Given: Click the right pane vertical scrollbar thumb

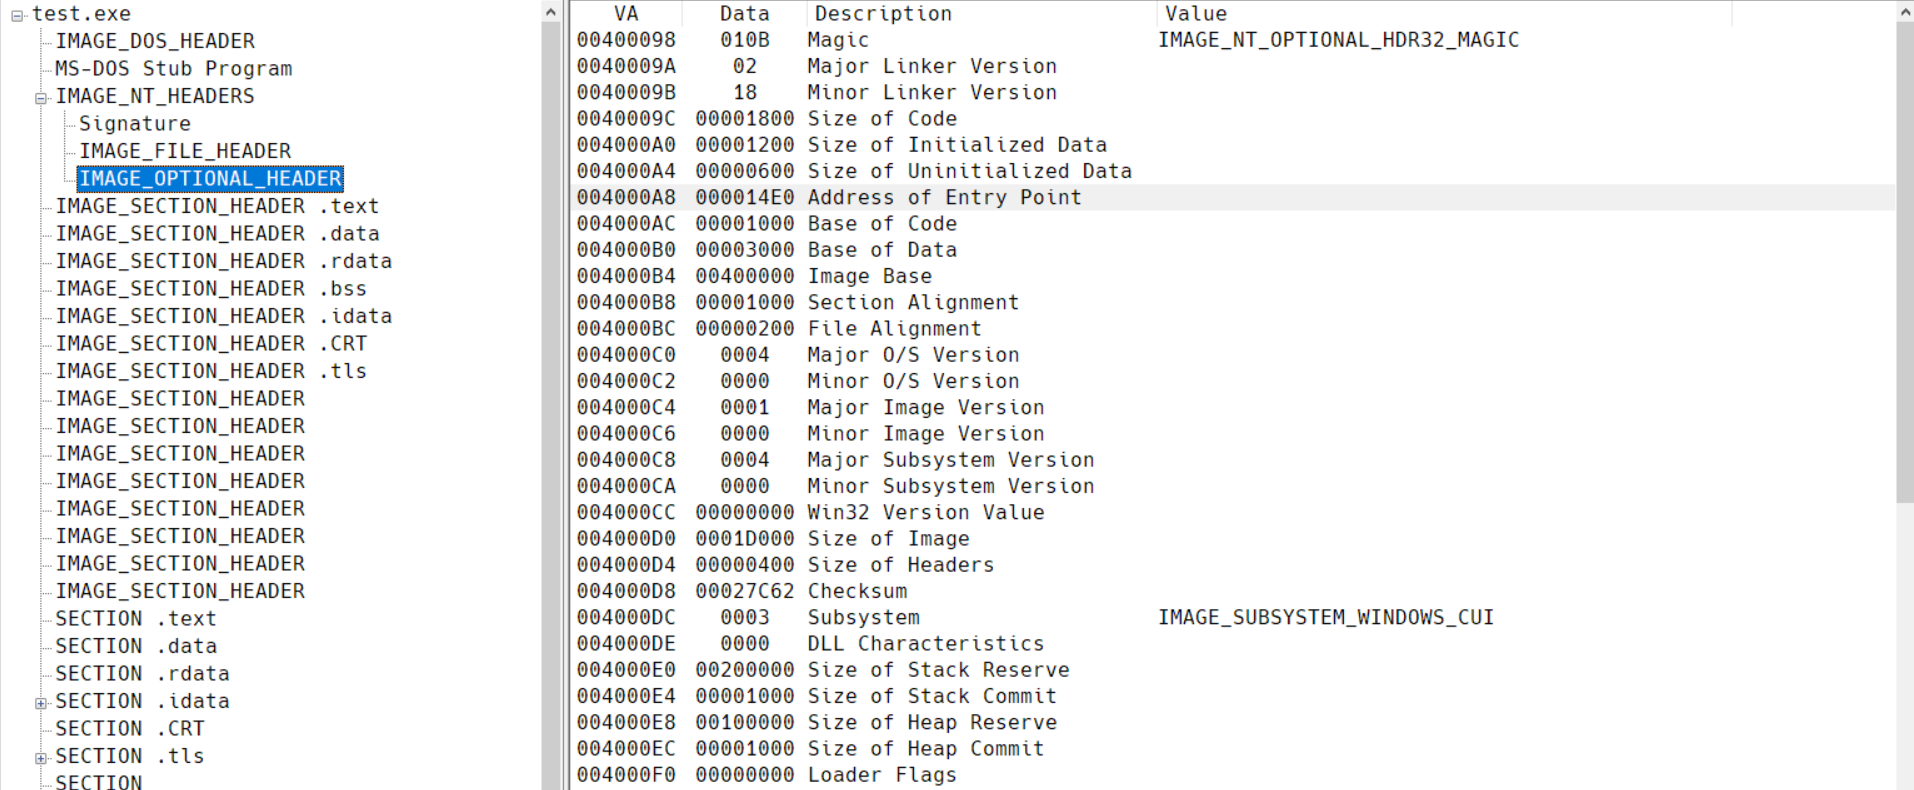Looking at the screenshot, I should [1904, 260].
